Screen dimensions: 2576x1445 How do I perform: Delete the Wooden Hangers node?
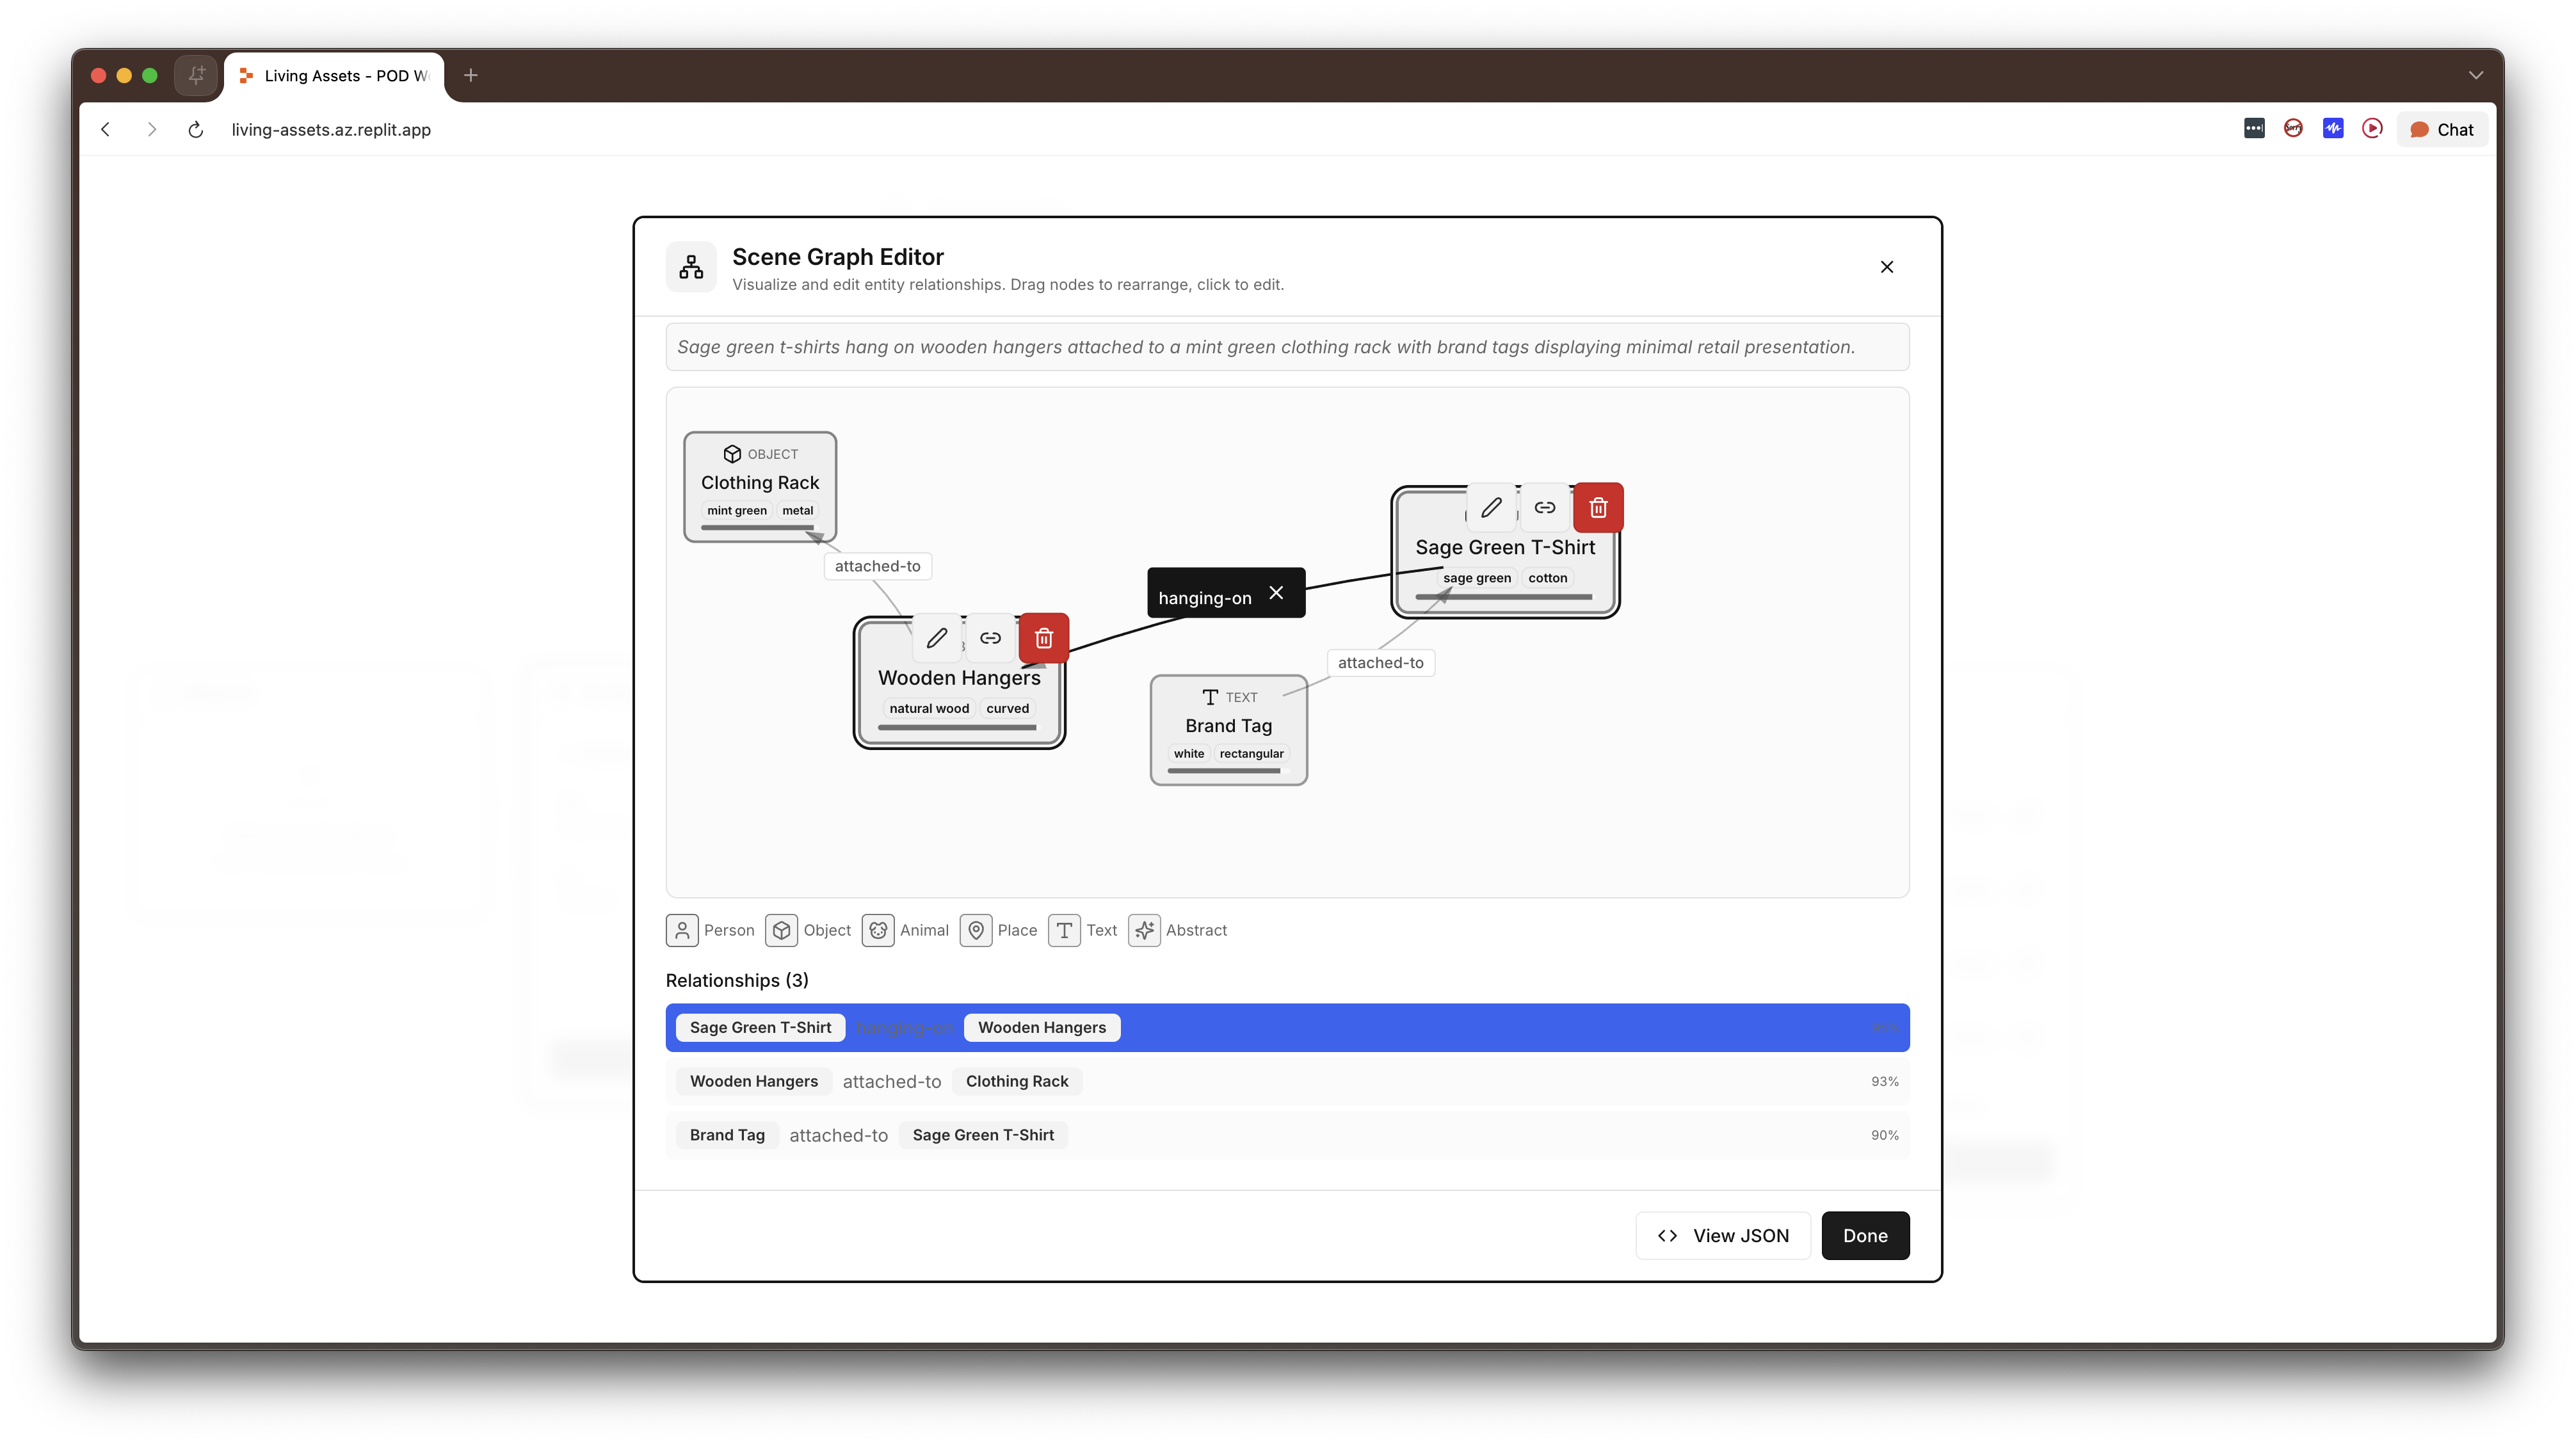1044,638
